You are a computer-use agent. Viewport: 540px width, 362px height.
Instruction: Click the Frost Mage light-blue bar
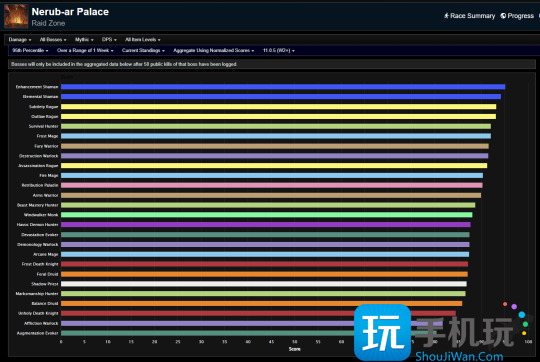click(276, 136)
